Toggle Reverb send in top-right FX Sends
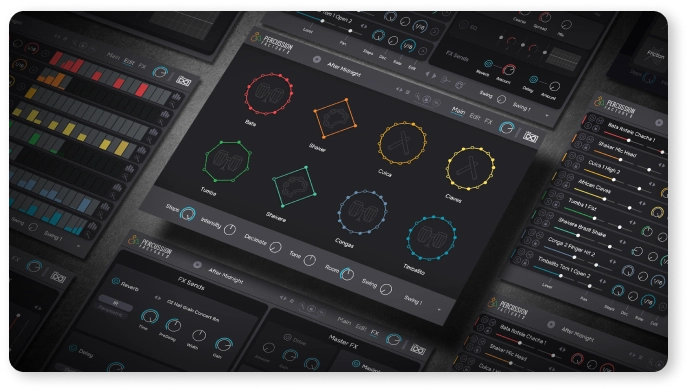 pos(488,64)
